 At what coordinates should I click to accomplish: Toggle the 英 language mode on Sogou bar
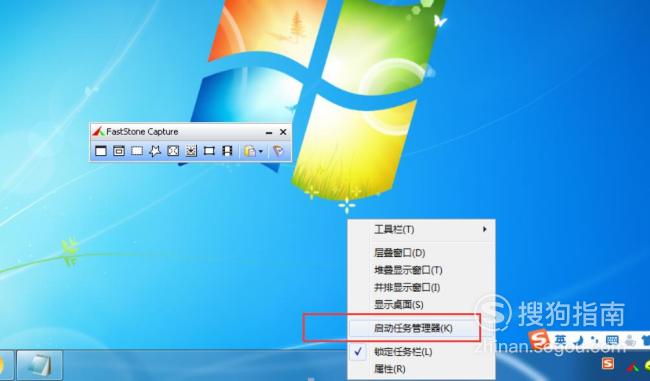point(560,340)
